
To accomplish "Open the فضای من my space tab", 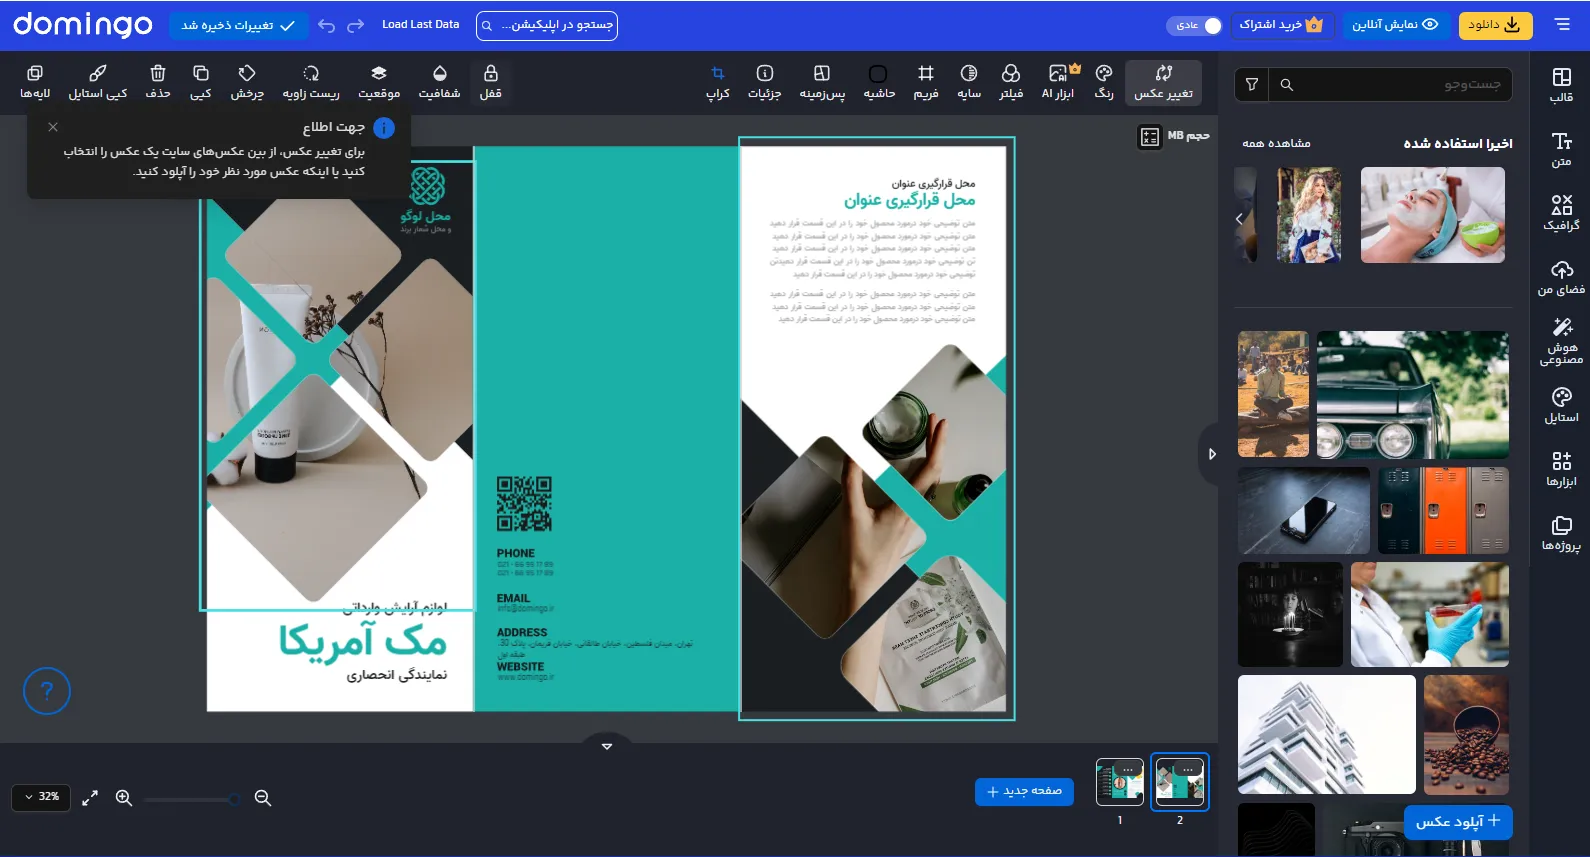I will coord(1561,277).
